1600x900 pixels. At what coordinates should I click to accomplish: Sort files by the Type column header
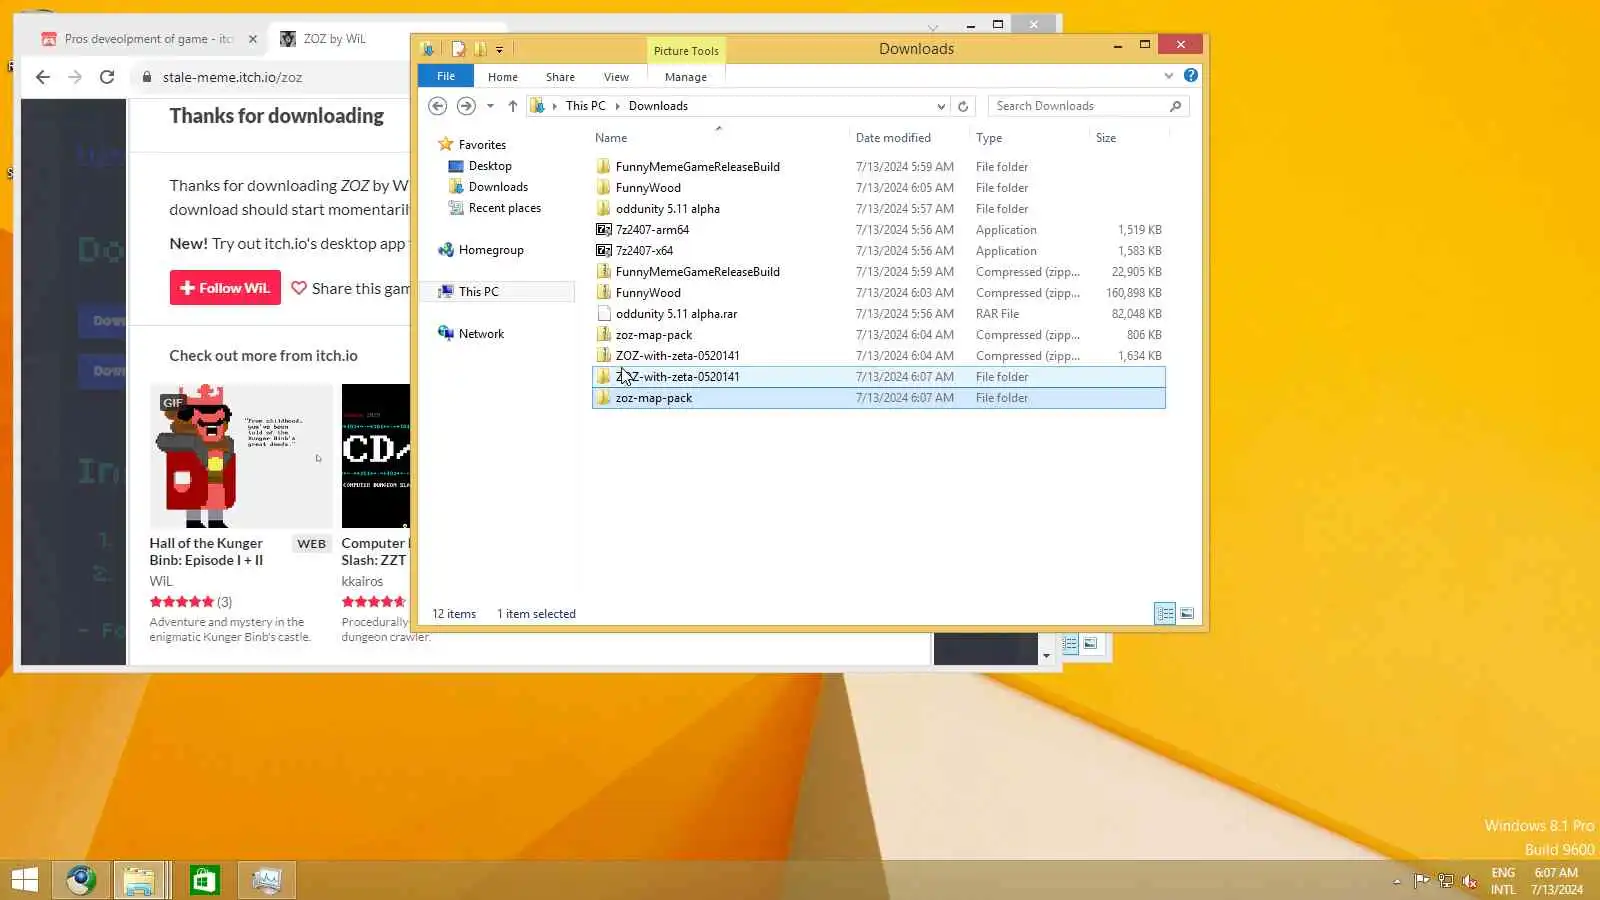click(x=989, y=138)
